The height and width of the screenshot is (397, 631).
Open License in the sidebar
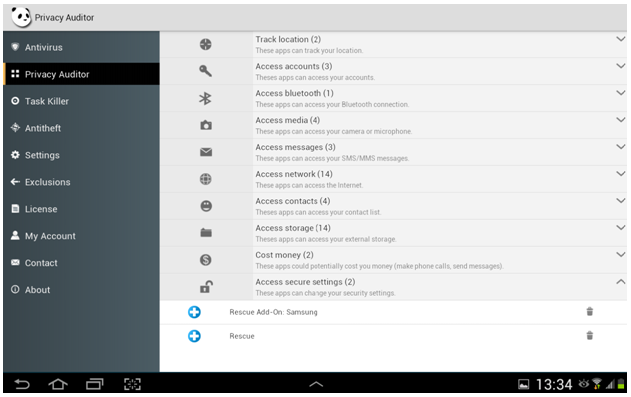(81, 209)
